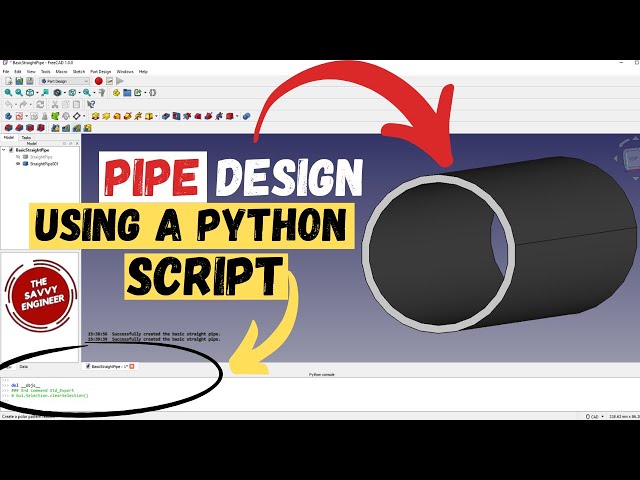This screenshot has width=640, height=480.
Task: Open the Part Design workbench dropdown
Action: click(x=65, y=81)
